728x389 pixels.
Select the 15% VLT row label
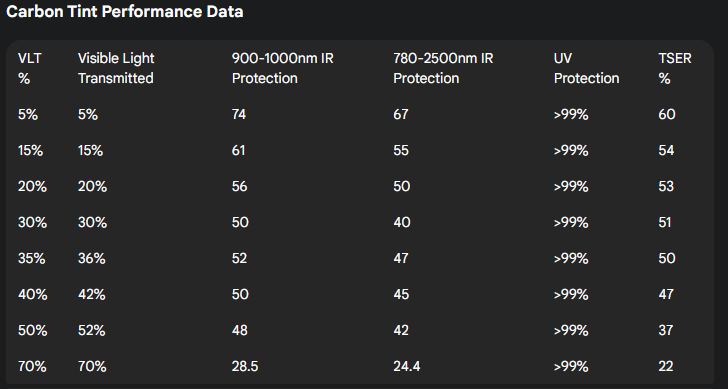click(x=30, y=150)
